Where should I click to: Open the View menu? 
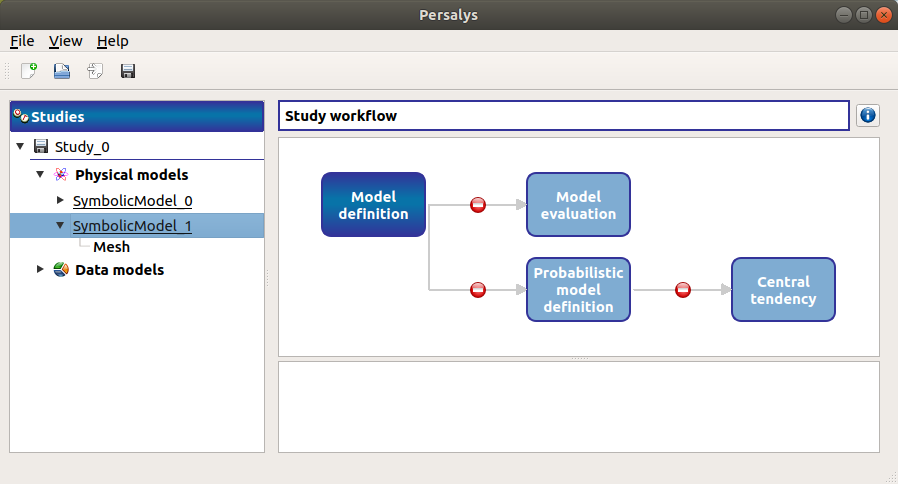pos(65,41)
